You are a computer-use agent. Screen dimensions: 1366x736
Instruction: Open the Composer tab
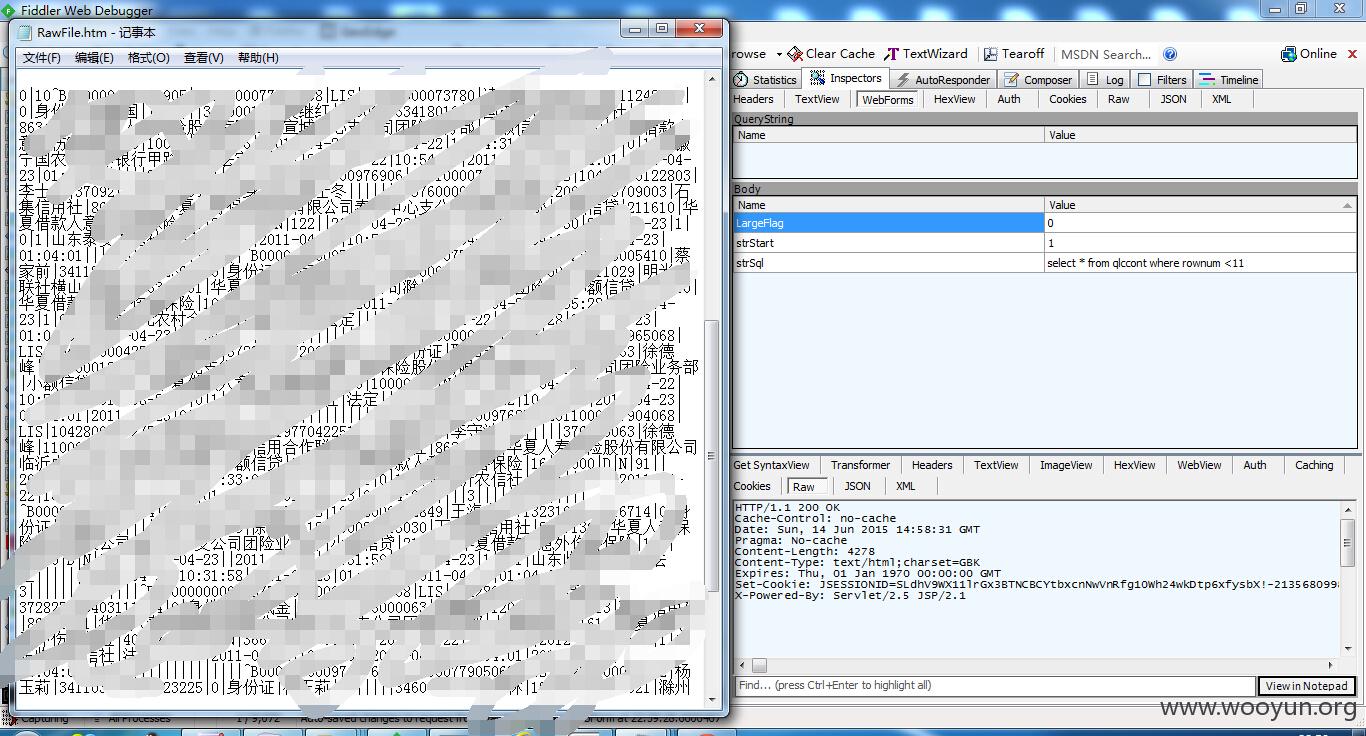click(1038, 80)
